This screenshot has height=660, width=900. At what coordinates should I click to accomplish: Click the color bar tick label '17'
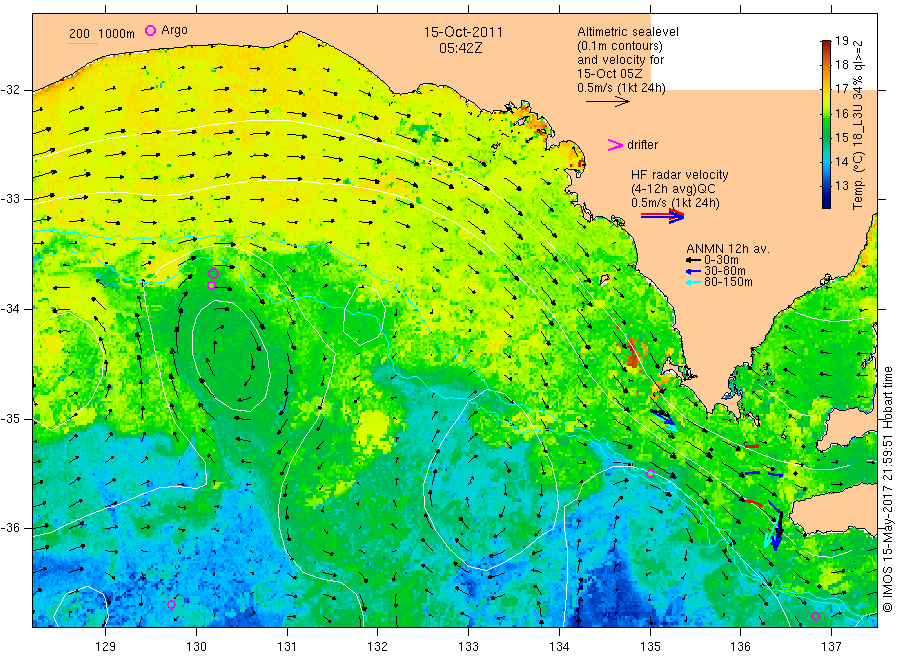coord(841,89)
